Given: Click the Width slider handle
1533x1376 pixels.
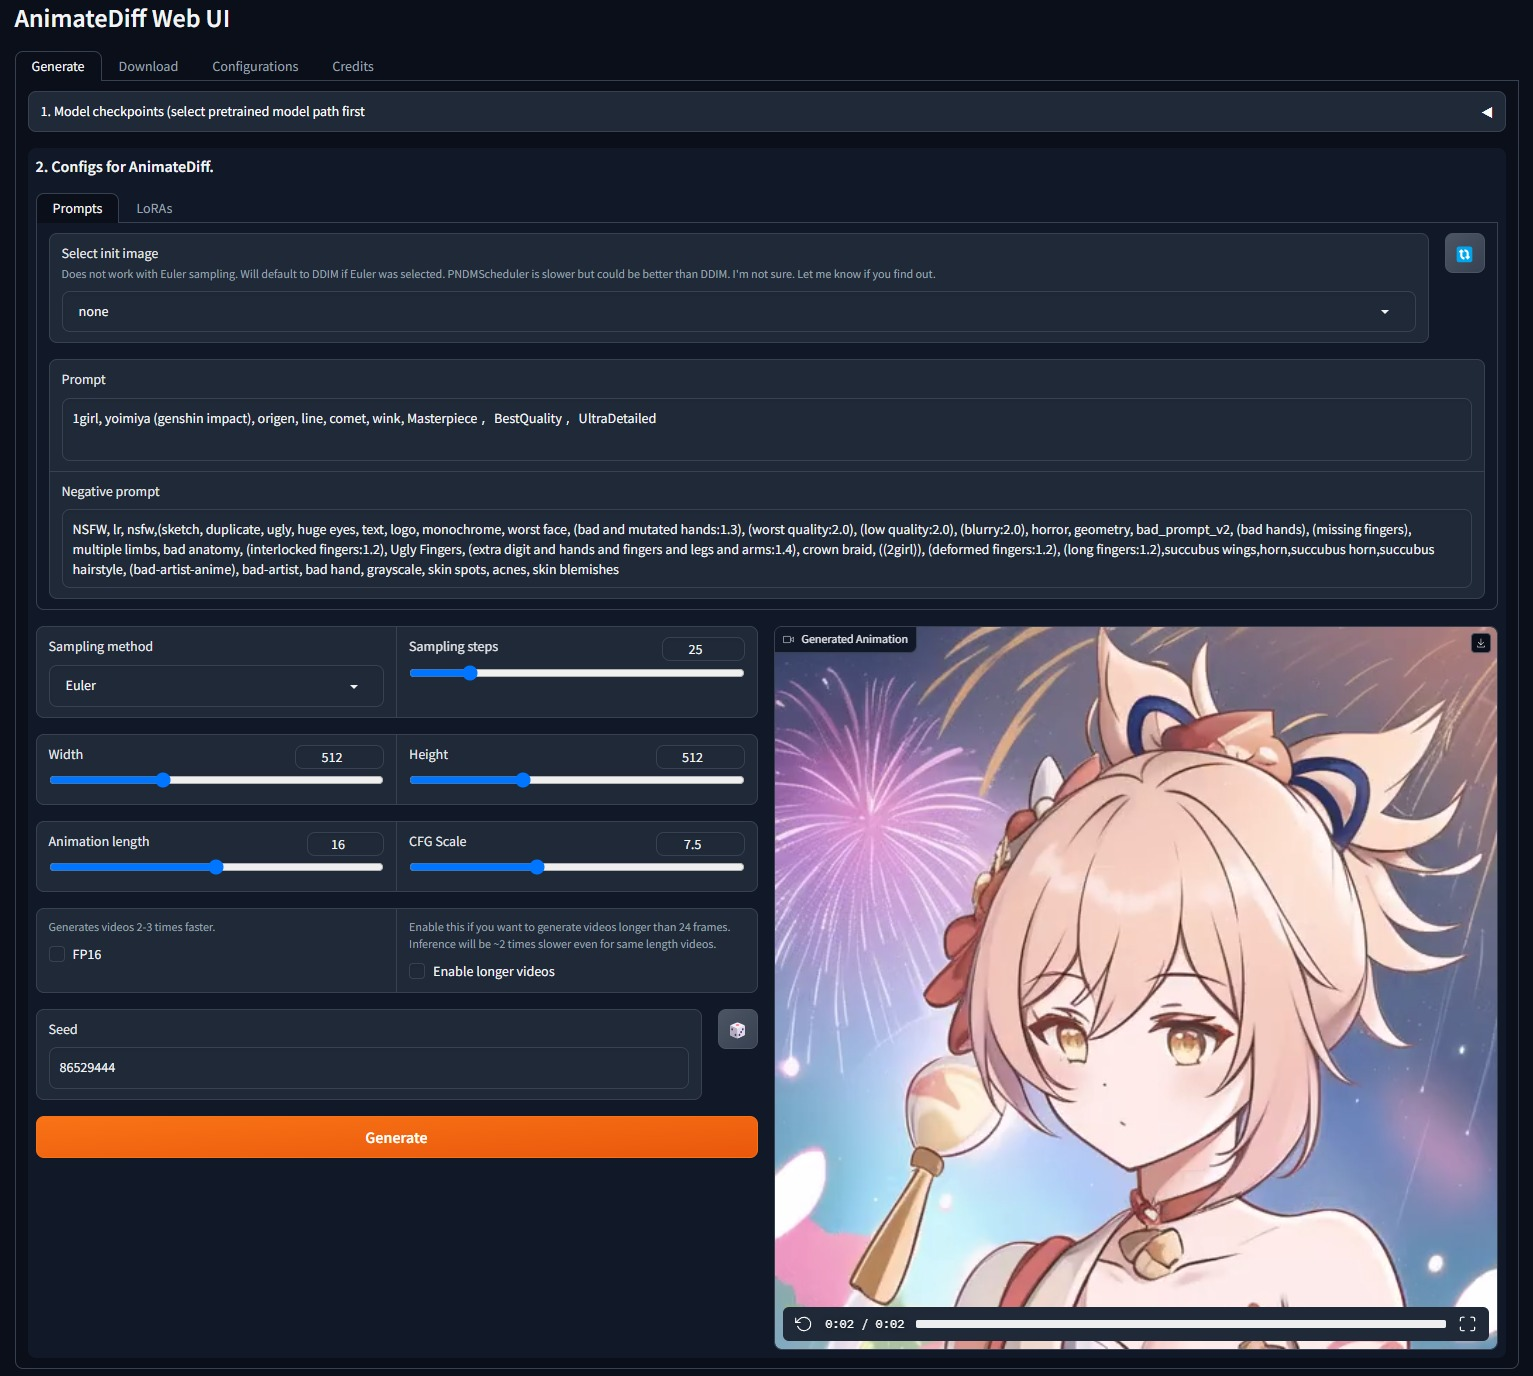Looking at the screenshot, I should (x=163, y=780).
